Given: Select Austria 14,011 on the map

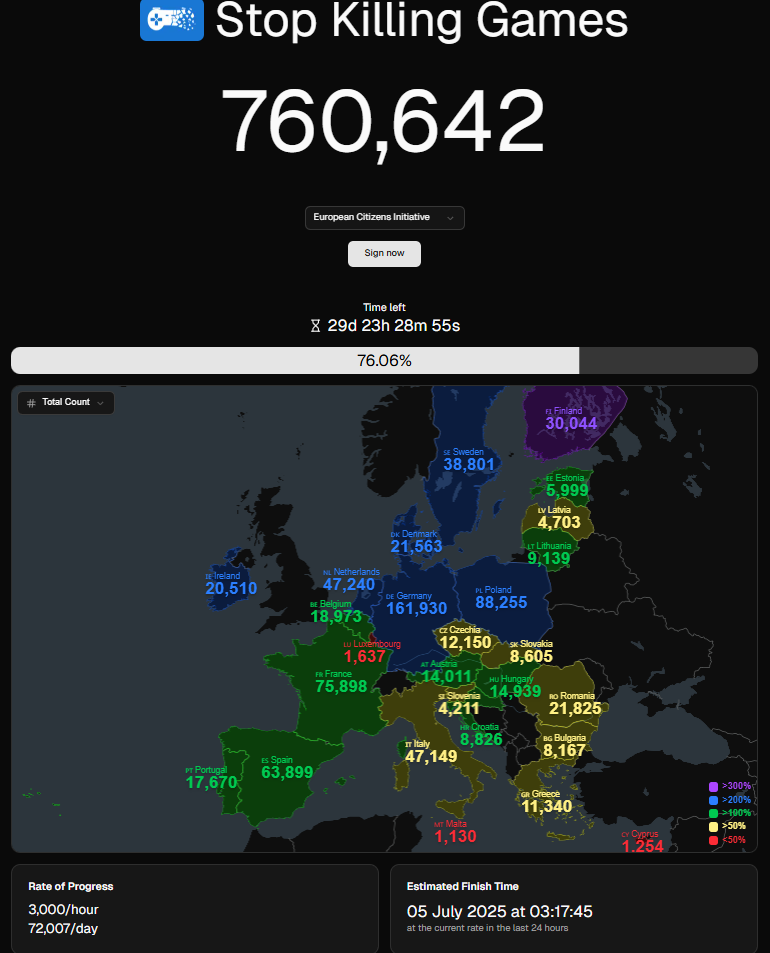Looking at the screenshot, I should pyautogui.click(x=447, y=671).
